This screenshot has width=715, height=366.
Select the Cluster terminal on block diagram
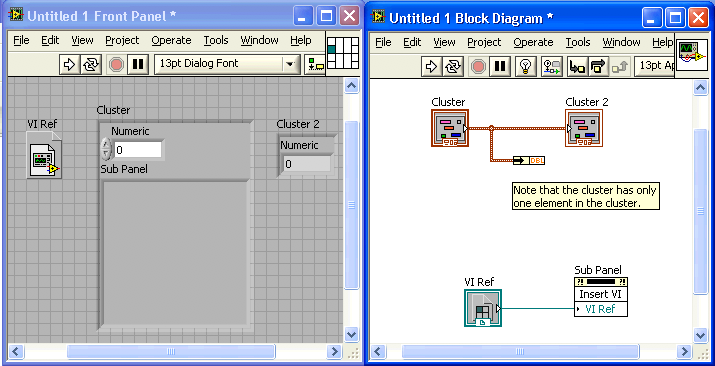coord(450,128)
